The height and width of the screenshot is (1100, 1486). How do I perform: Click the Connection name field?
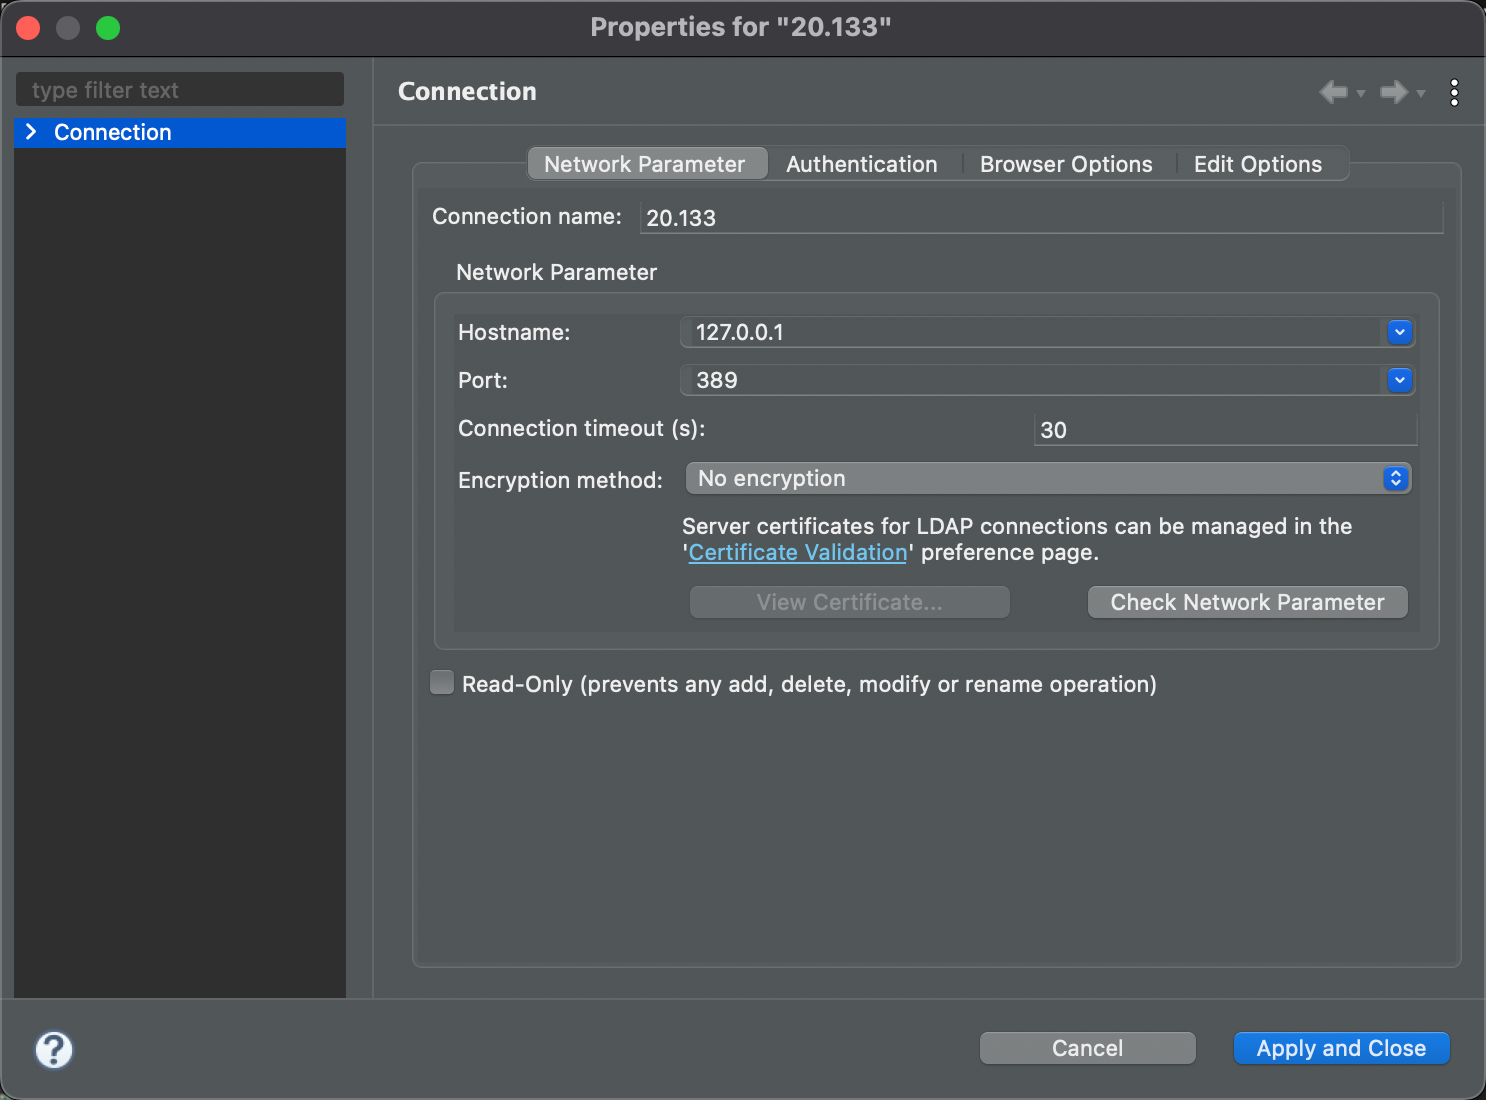[1041, 217]
